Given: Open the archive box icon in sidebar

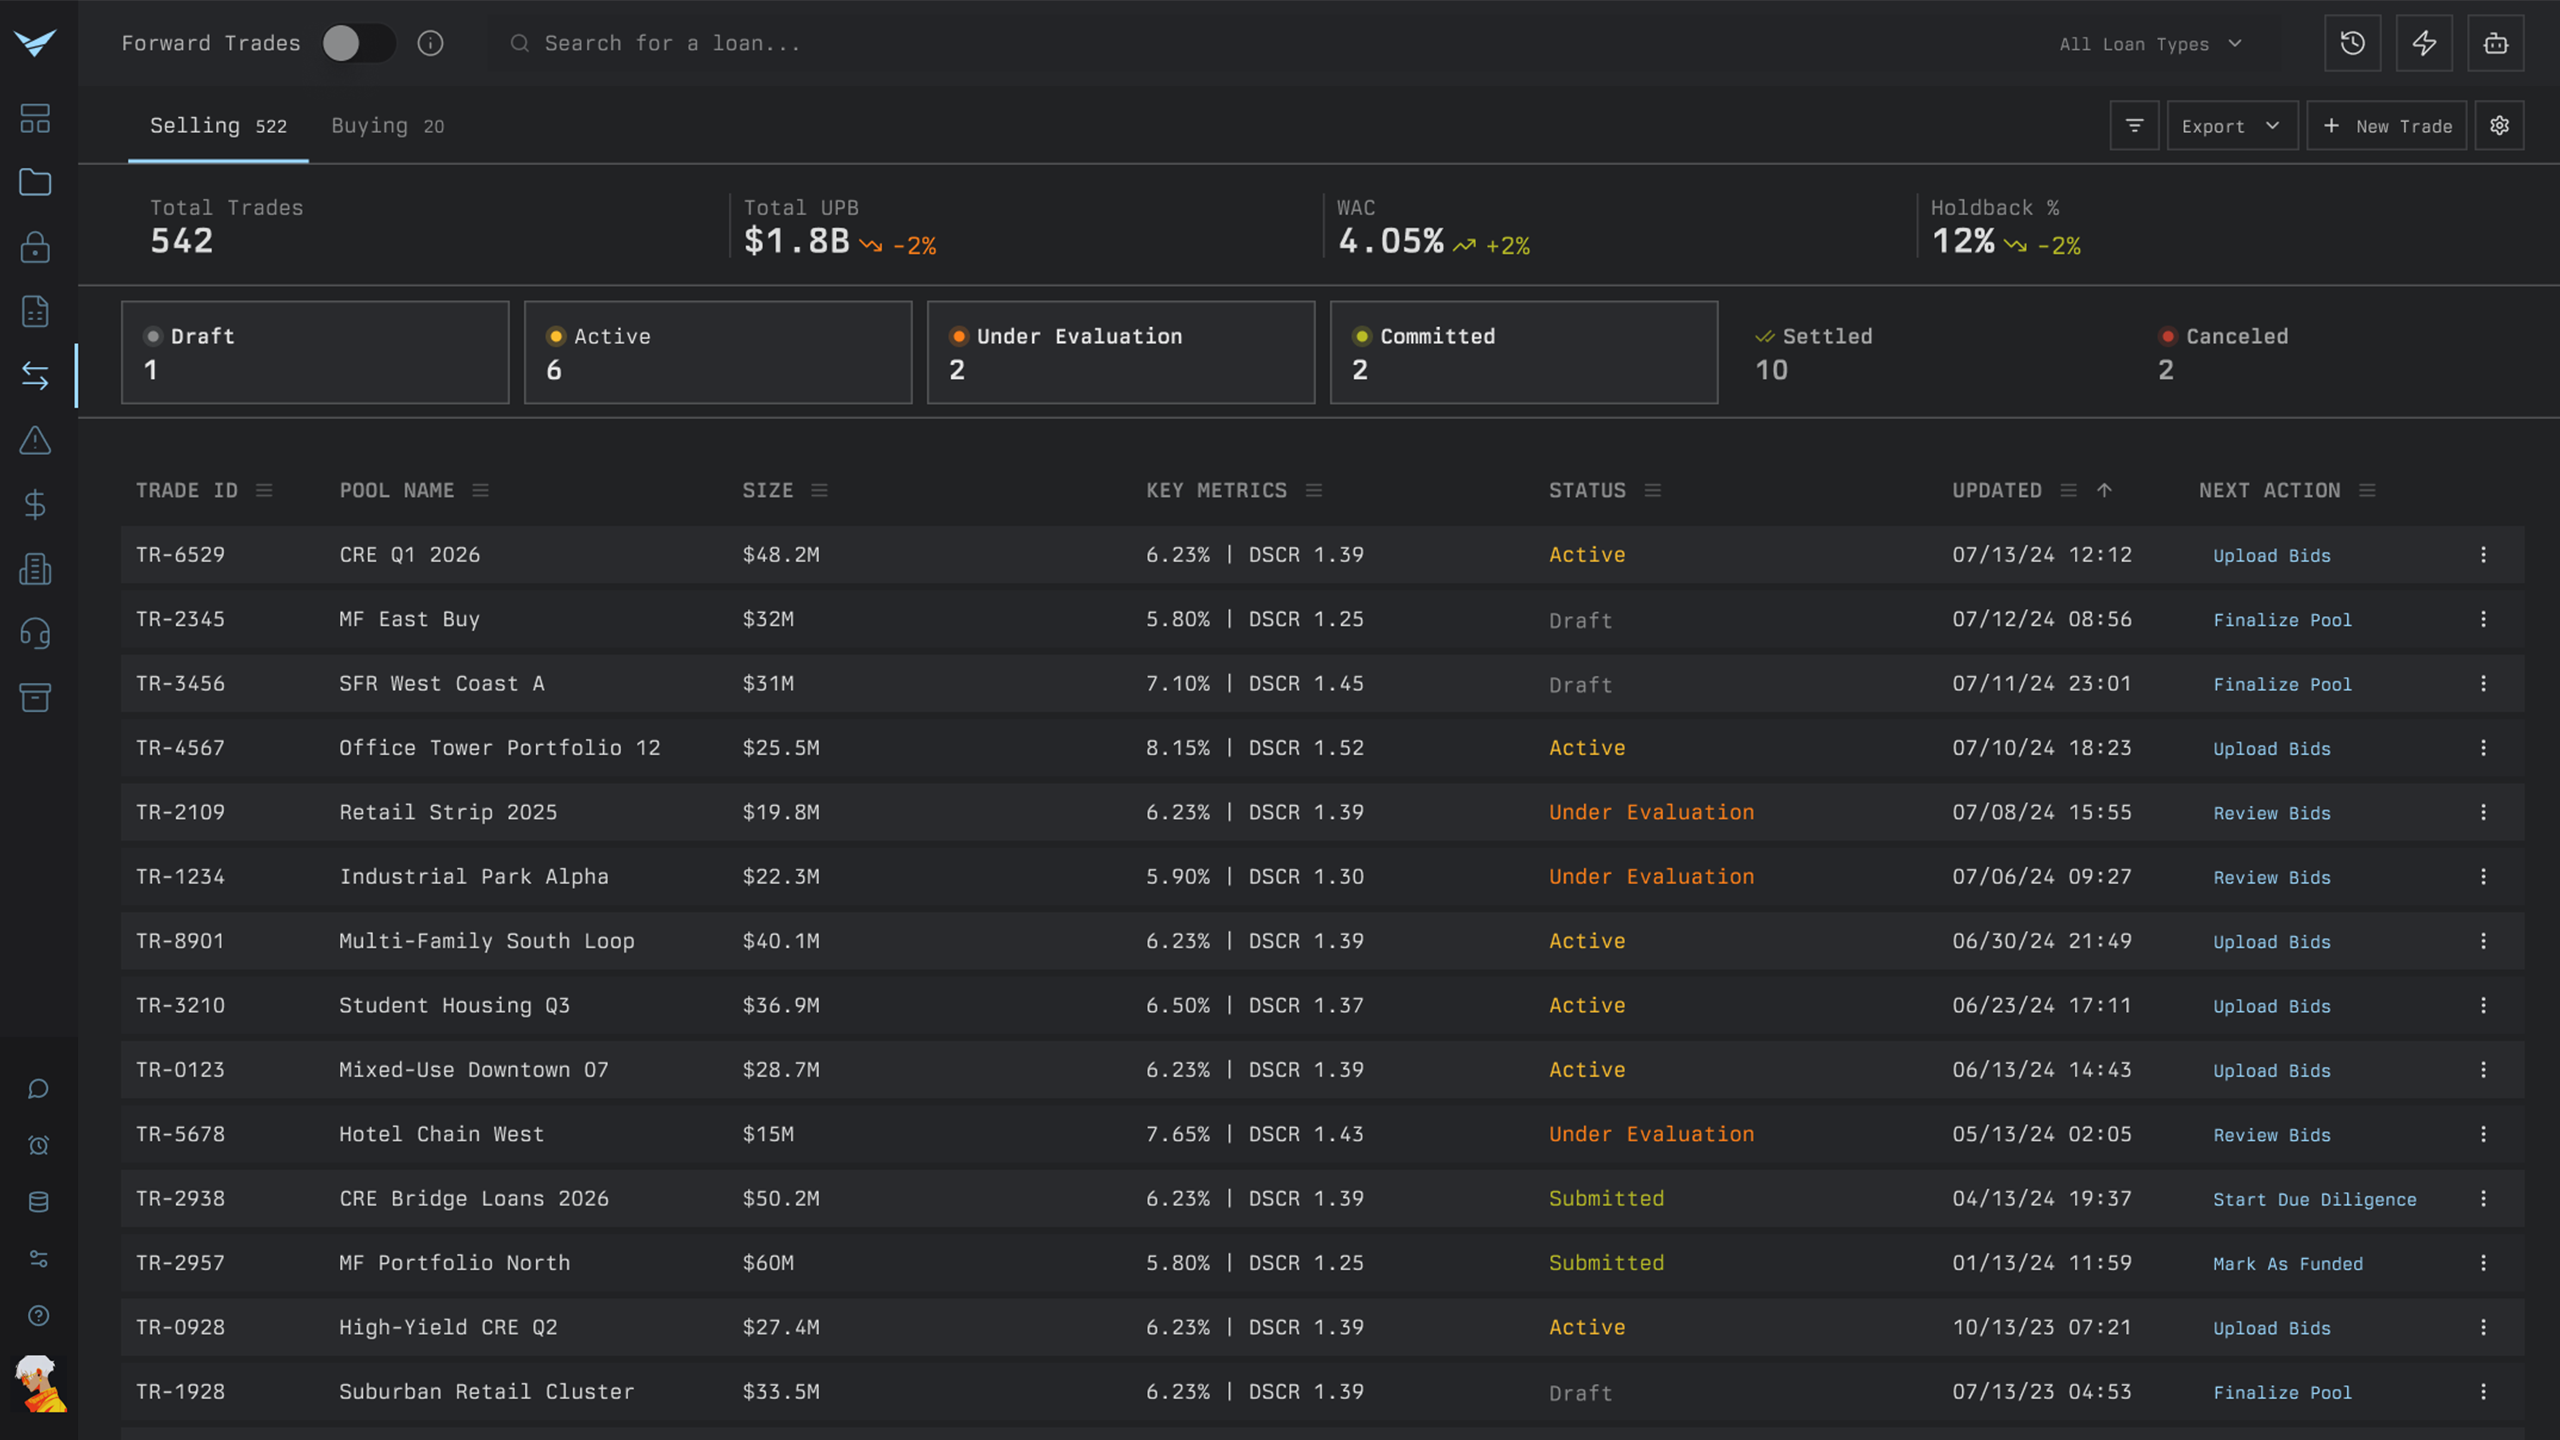Looking at the screenshot, I should click(35, 697).
